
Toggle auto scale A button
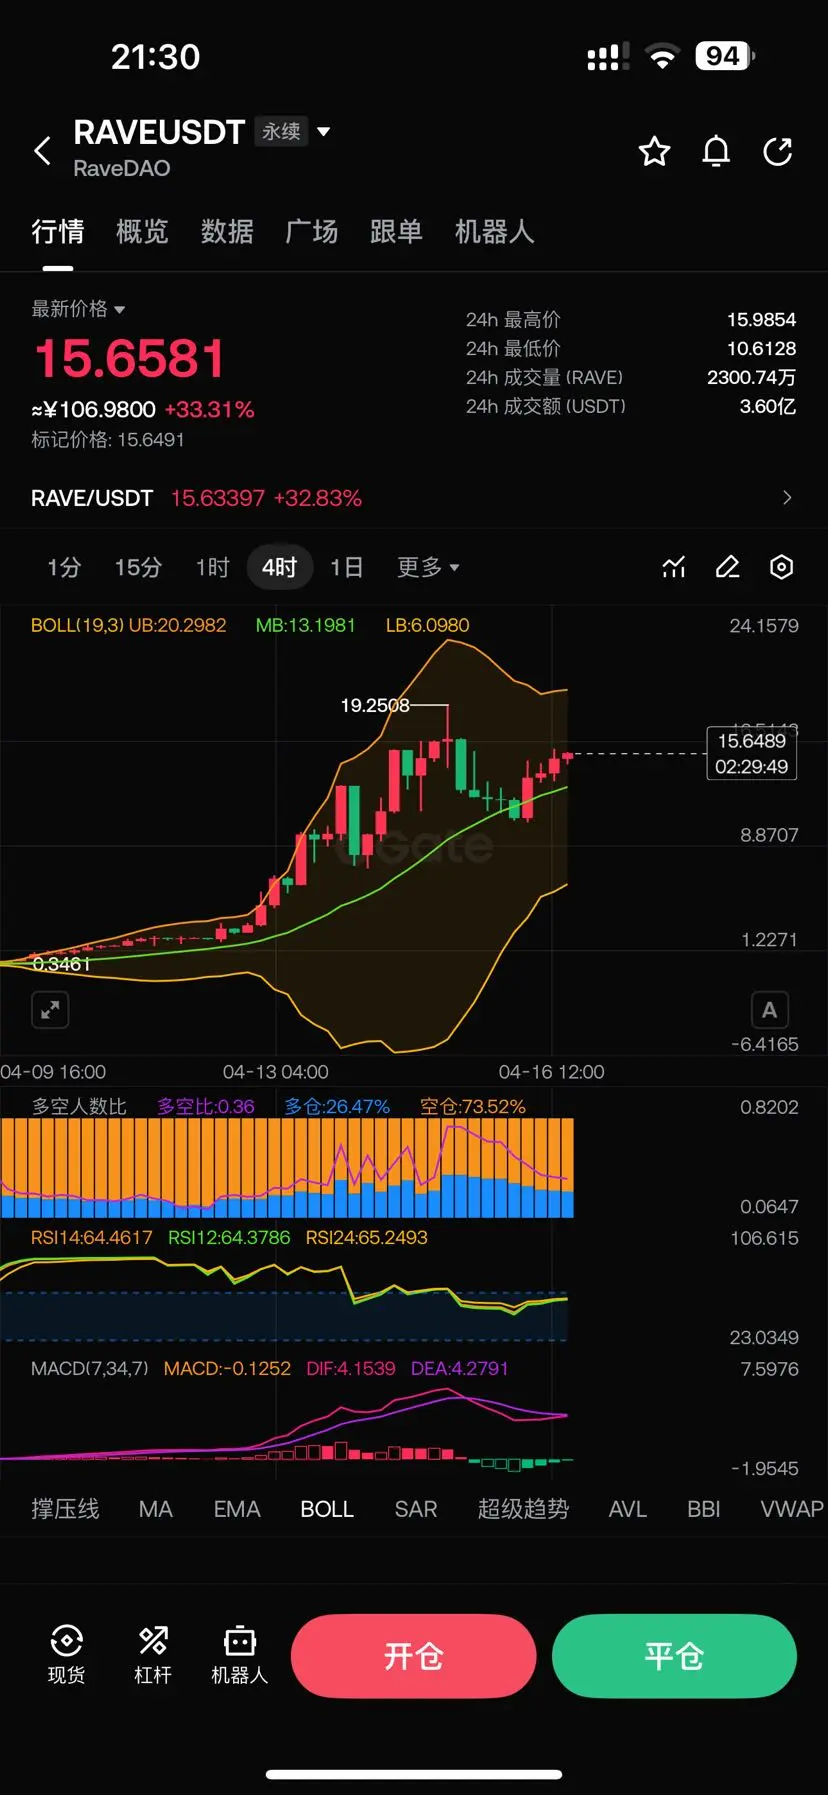tap(769, 1010)
